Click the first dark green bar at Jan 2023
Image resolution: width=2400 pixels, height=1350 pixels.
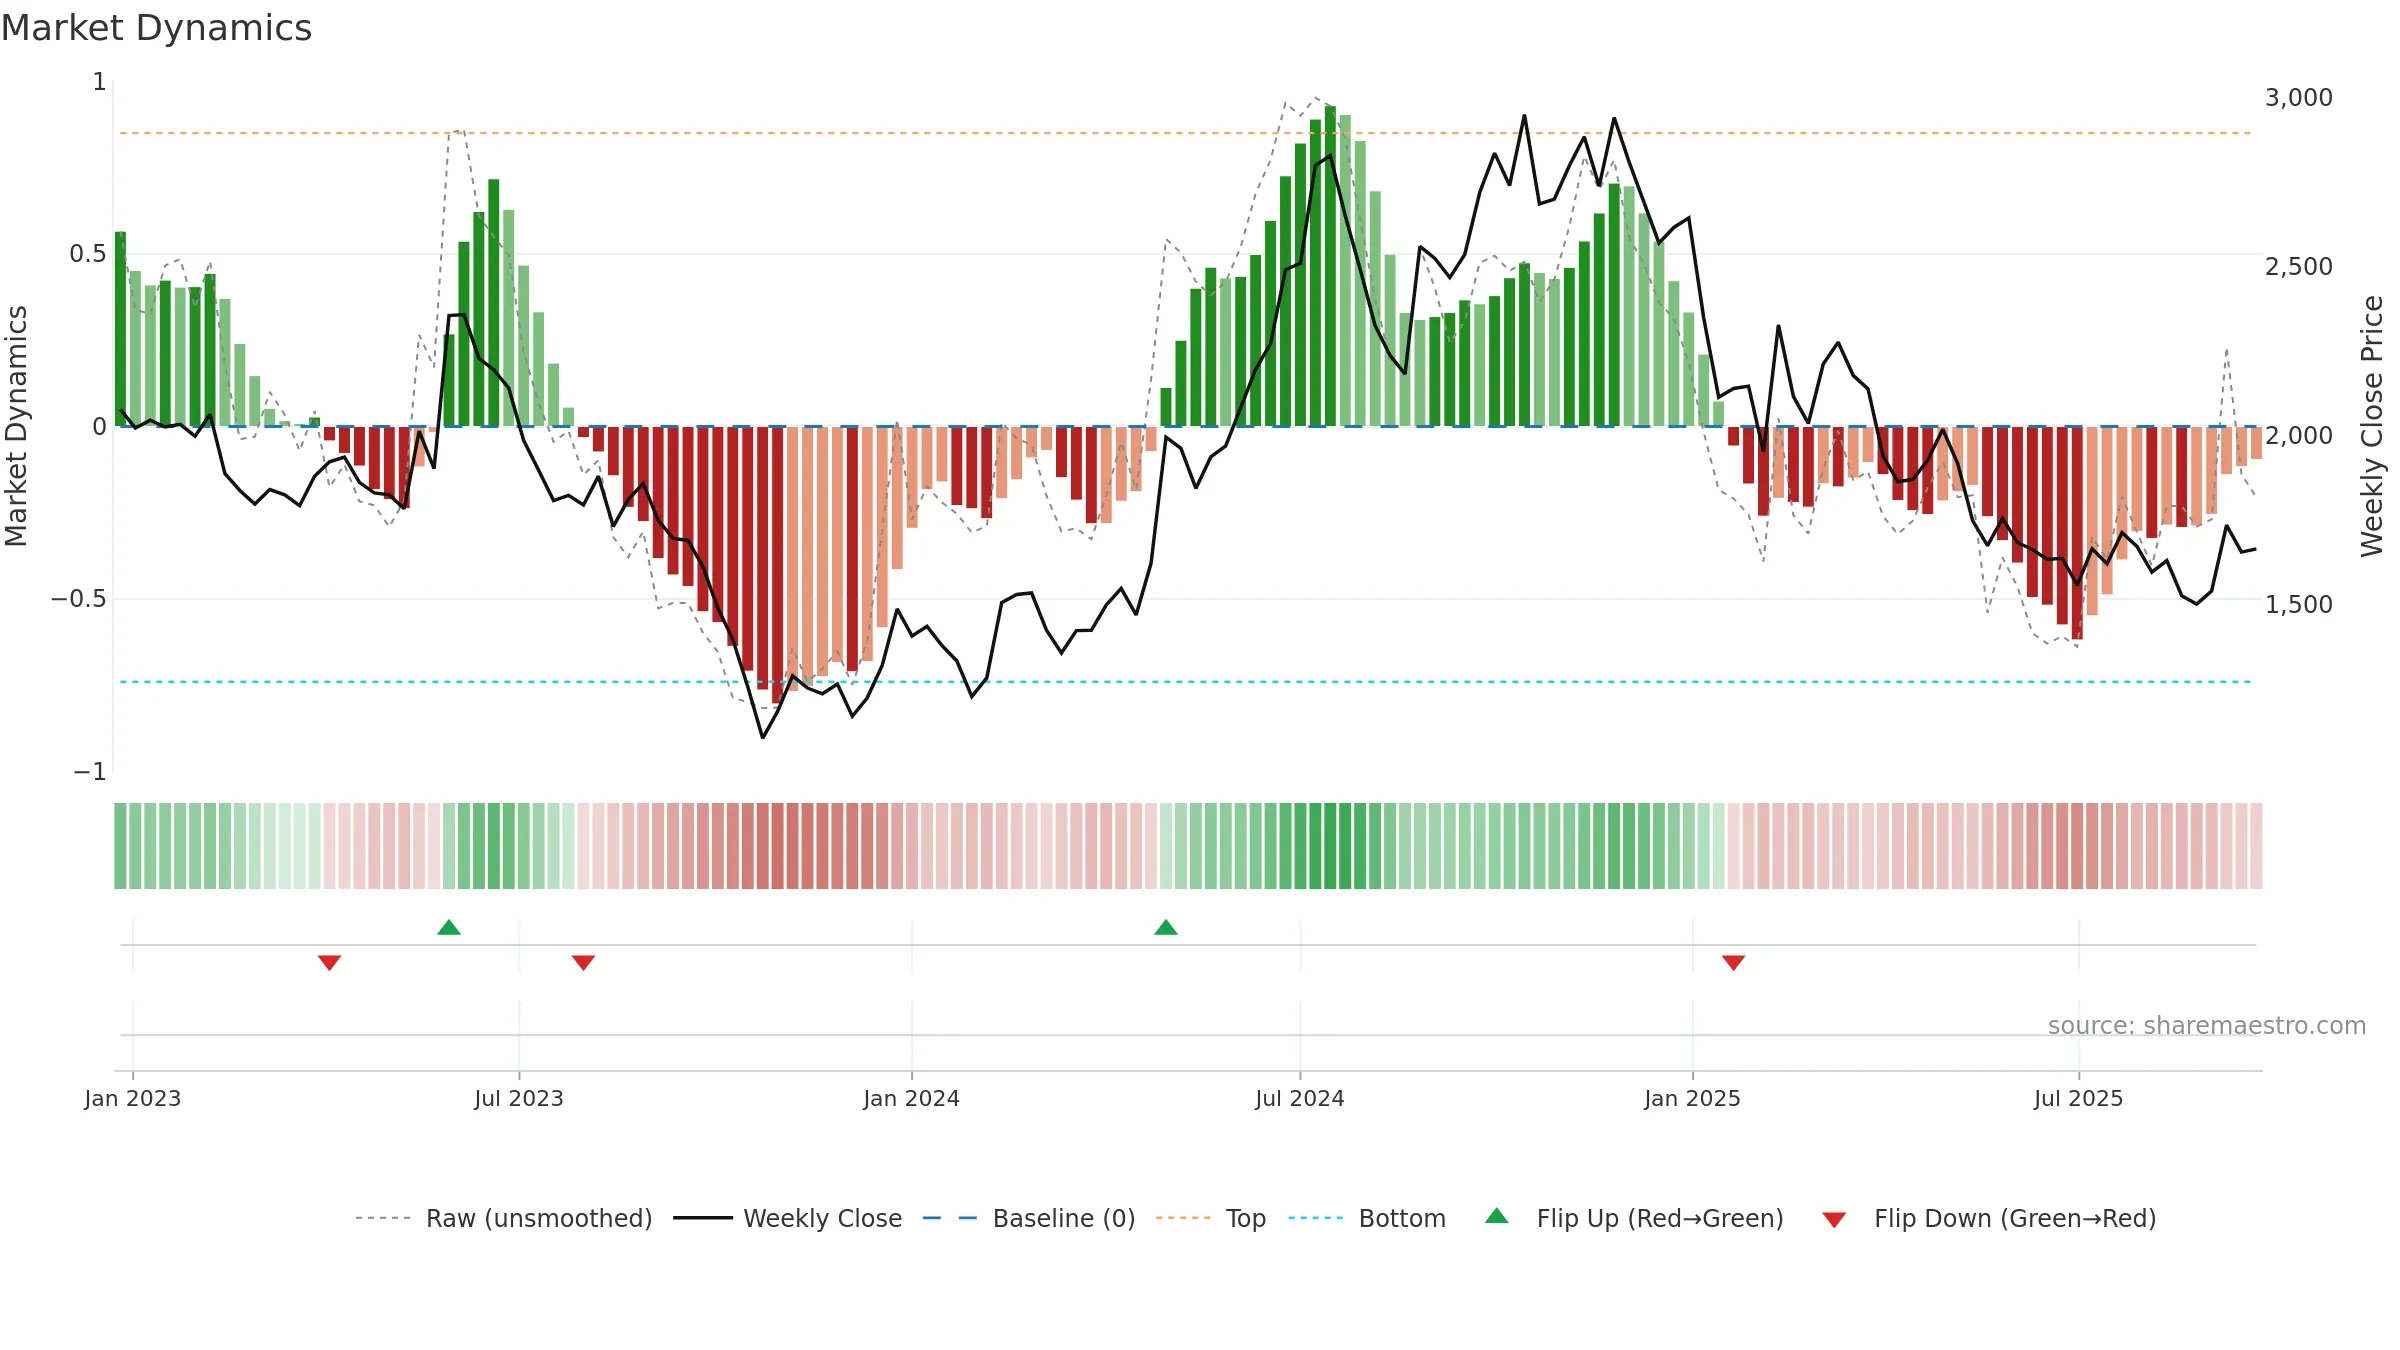point(121,329)
